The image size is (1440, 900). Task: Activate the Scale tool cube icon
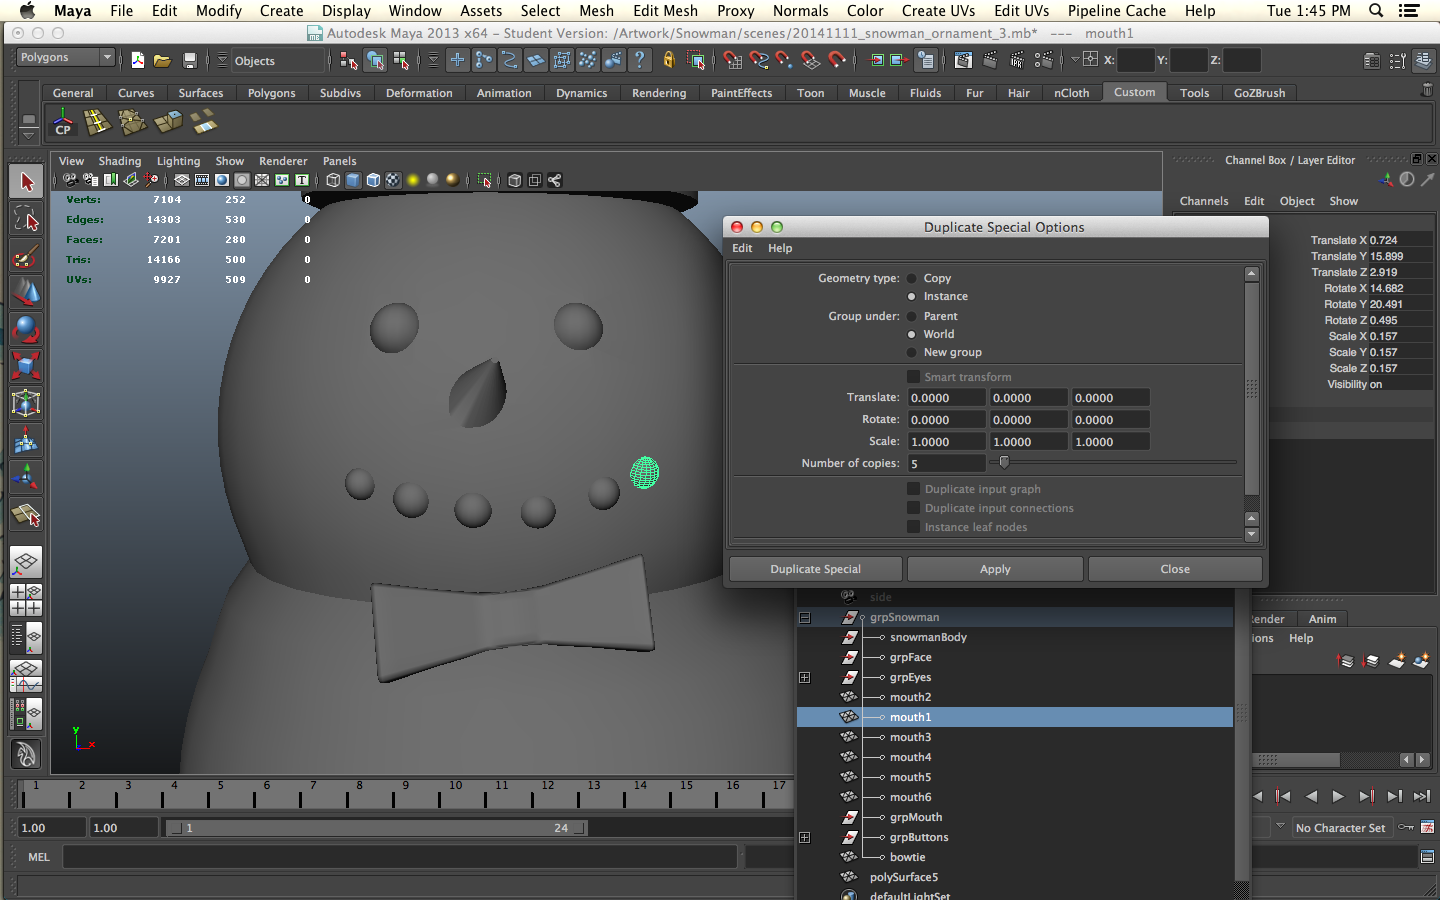(x=26, y=366)
